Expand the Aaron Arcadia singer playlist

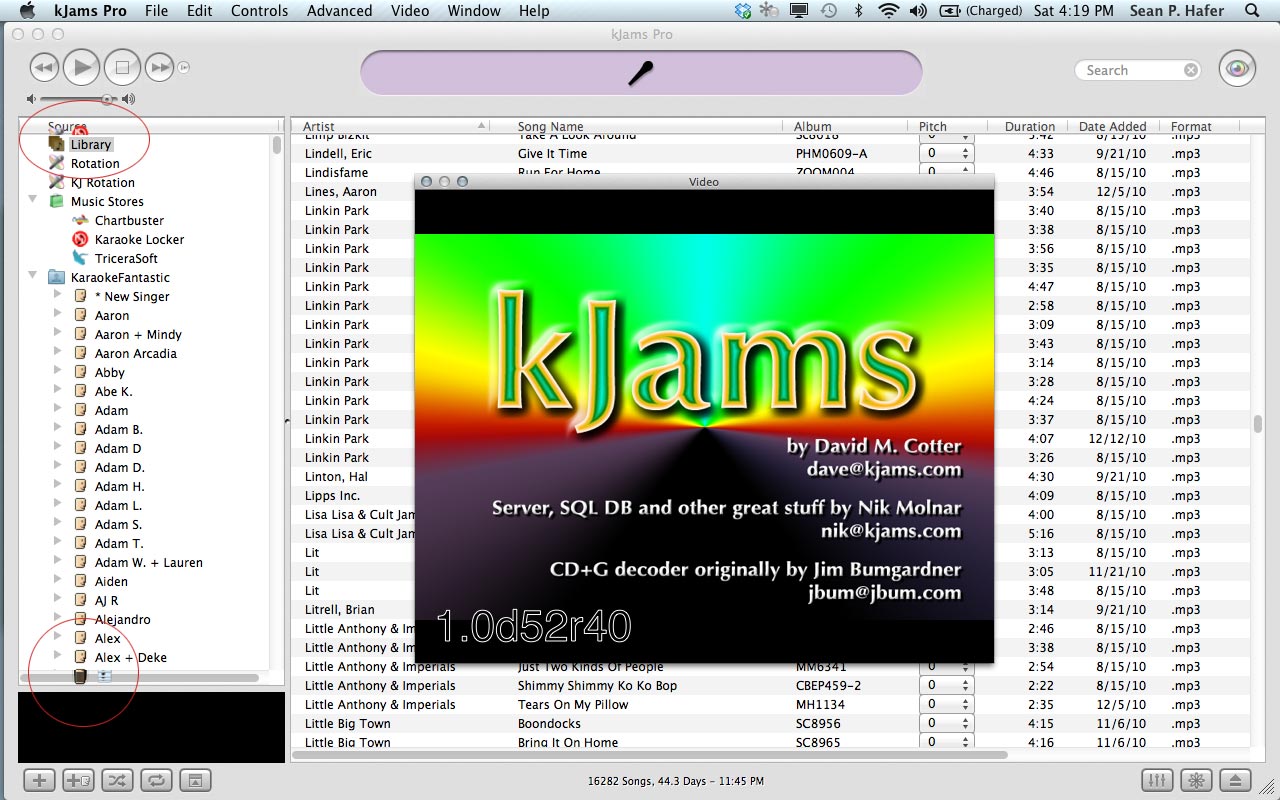tap(58, 353)
